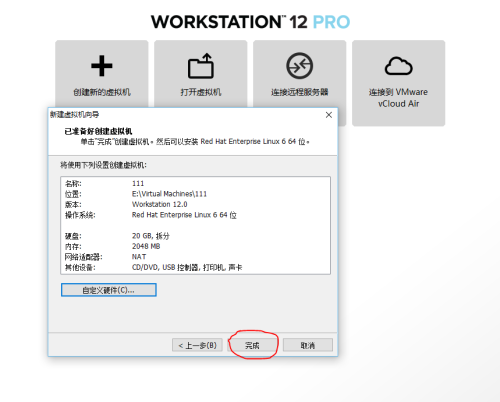Click the connect to remote server icon
Screen dimensions: 500x402
(x=299, y=66)
